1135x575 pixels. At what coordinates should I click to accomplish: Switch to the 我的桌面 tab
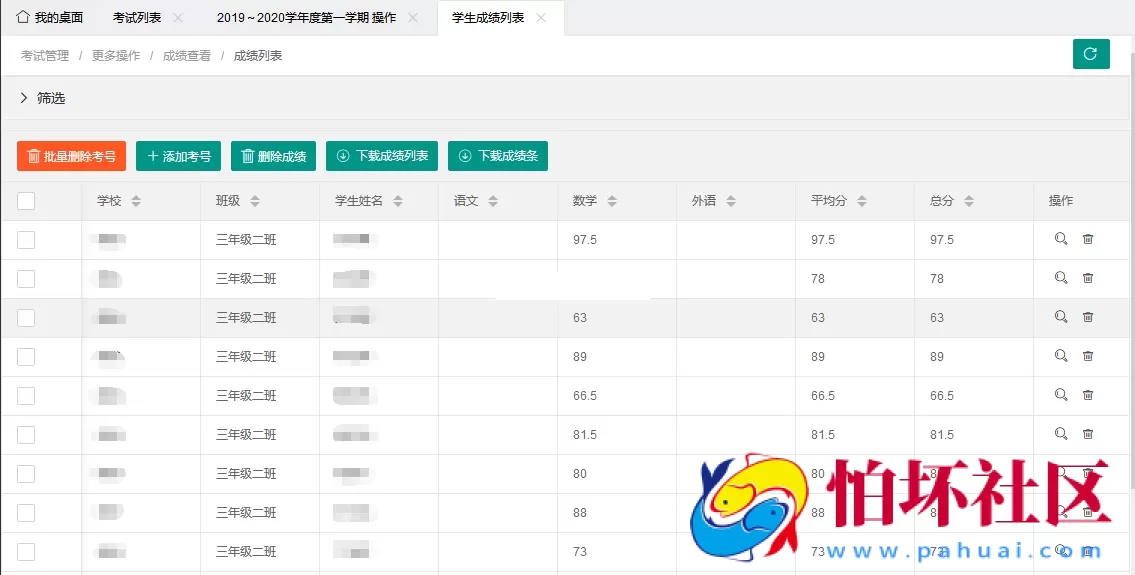pos(49,17)
